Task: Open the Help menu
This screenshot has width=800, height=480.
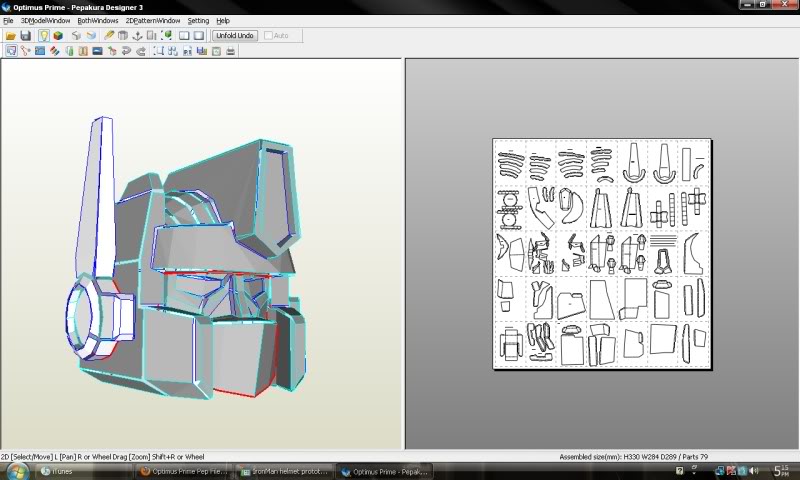Action: pos(223,20)
